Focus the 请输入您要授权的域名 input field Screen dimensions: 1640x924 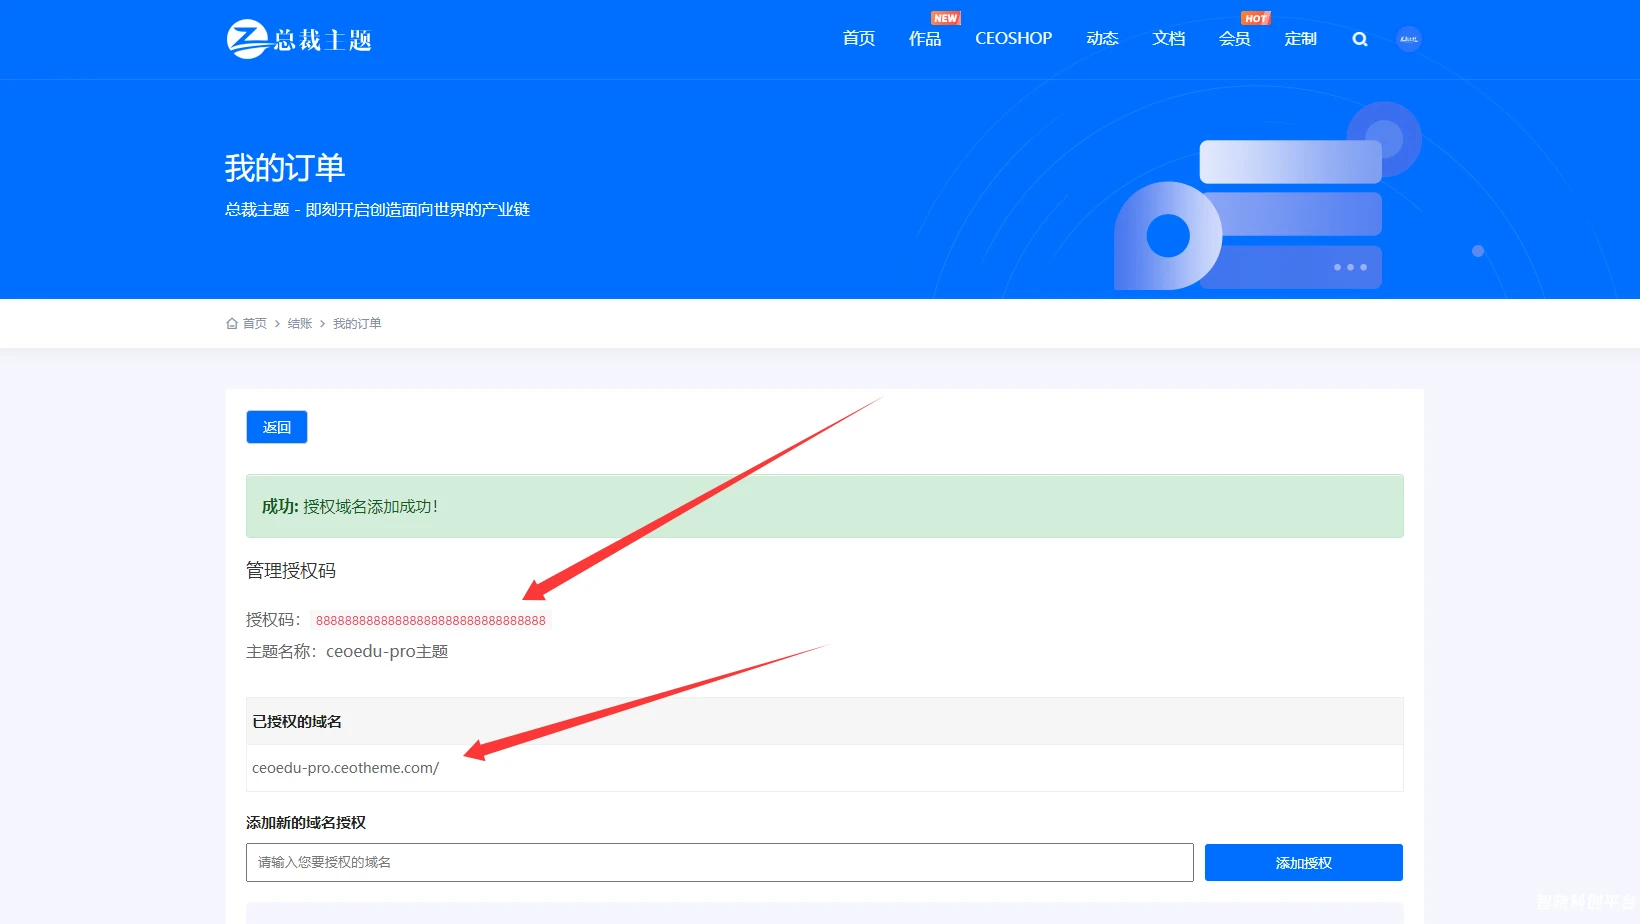(x=719, y=863)
